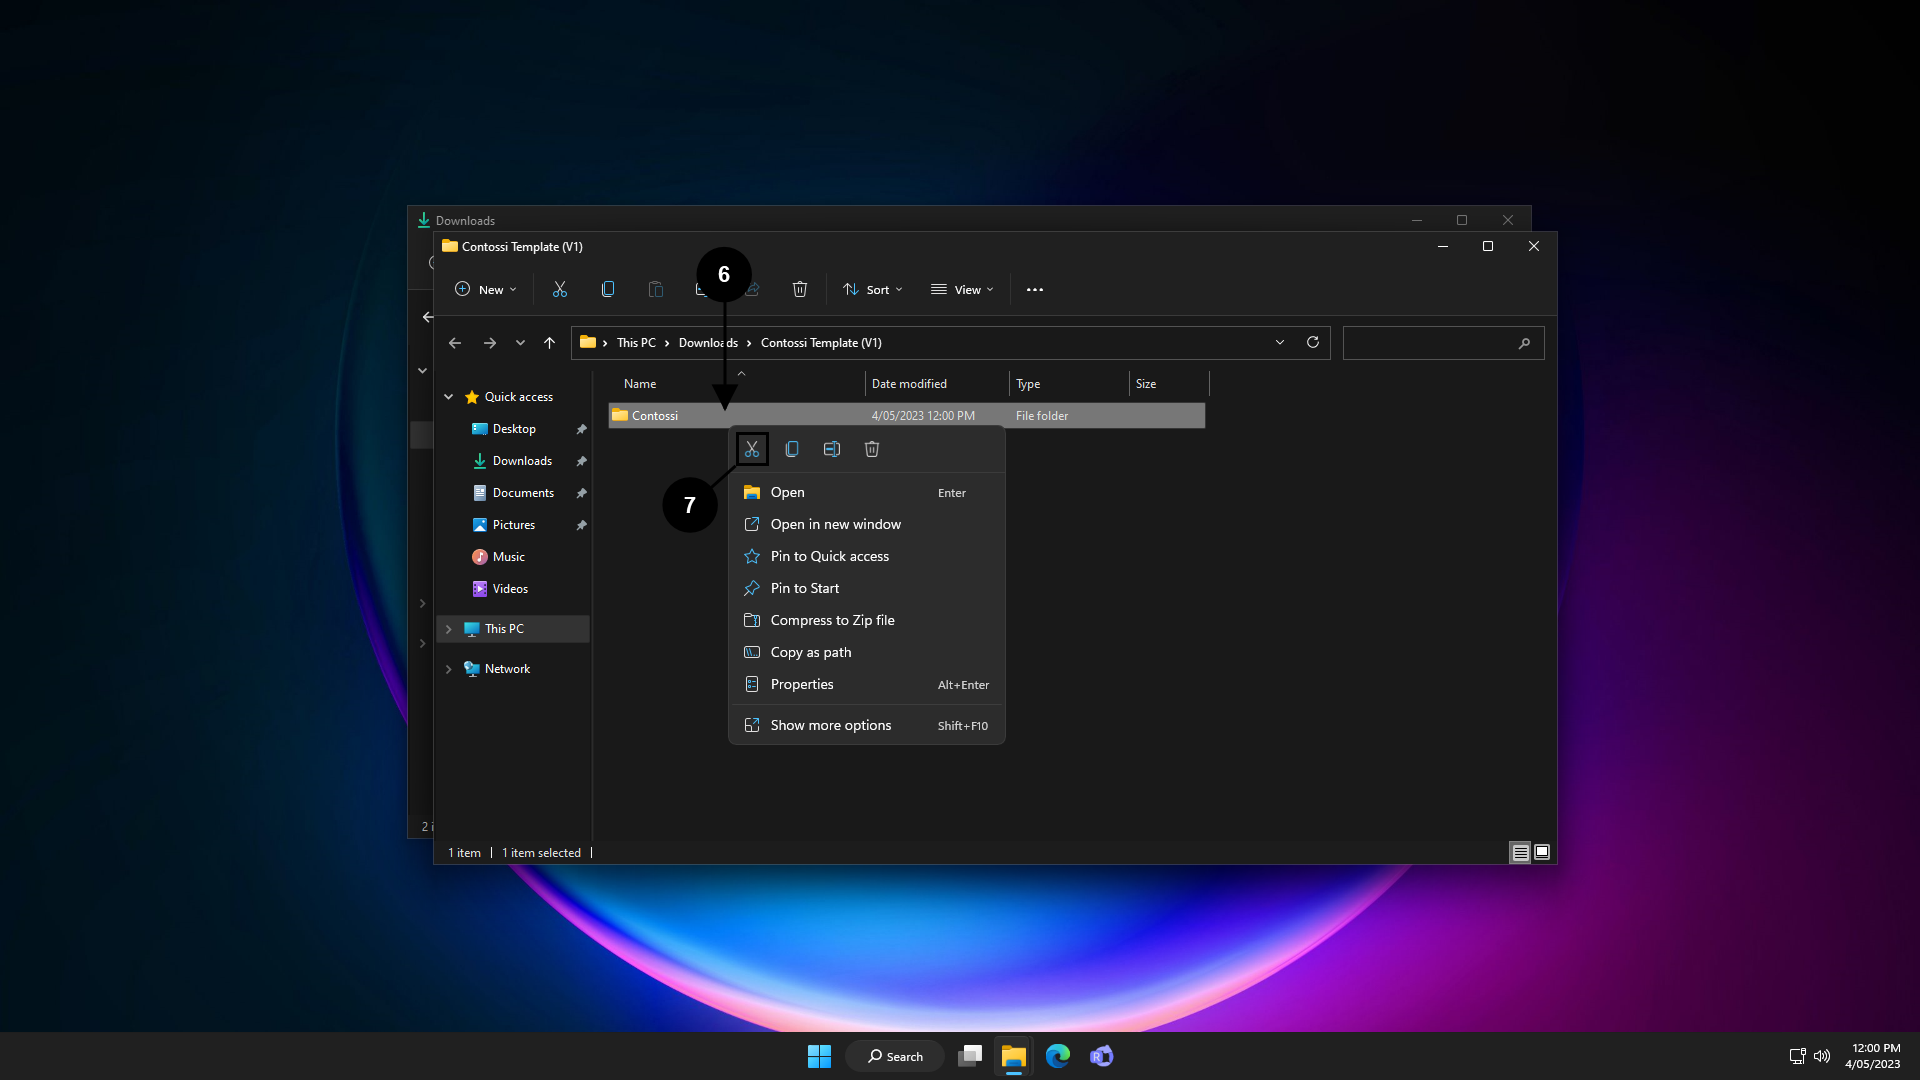
Task: Click the Delete trash icon in context menu
Action: (872, 449)
